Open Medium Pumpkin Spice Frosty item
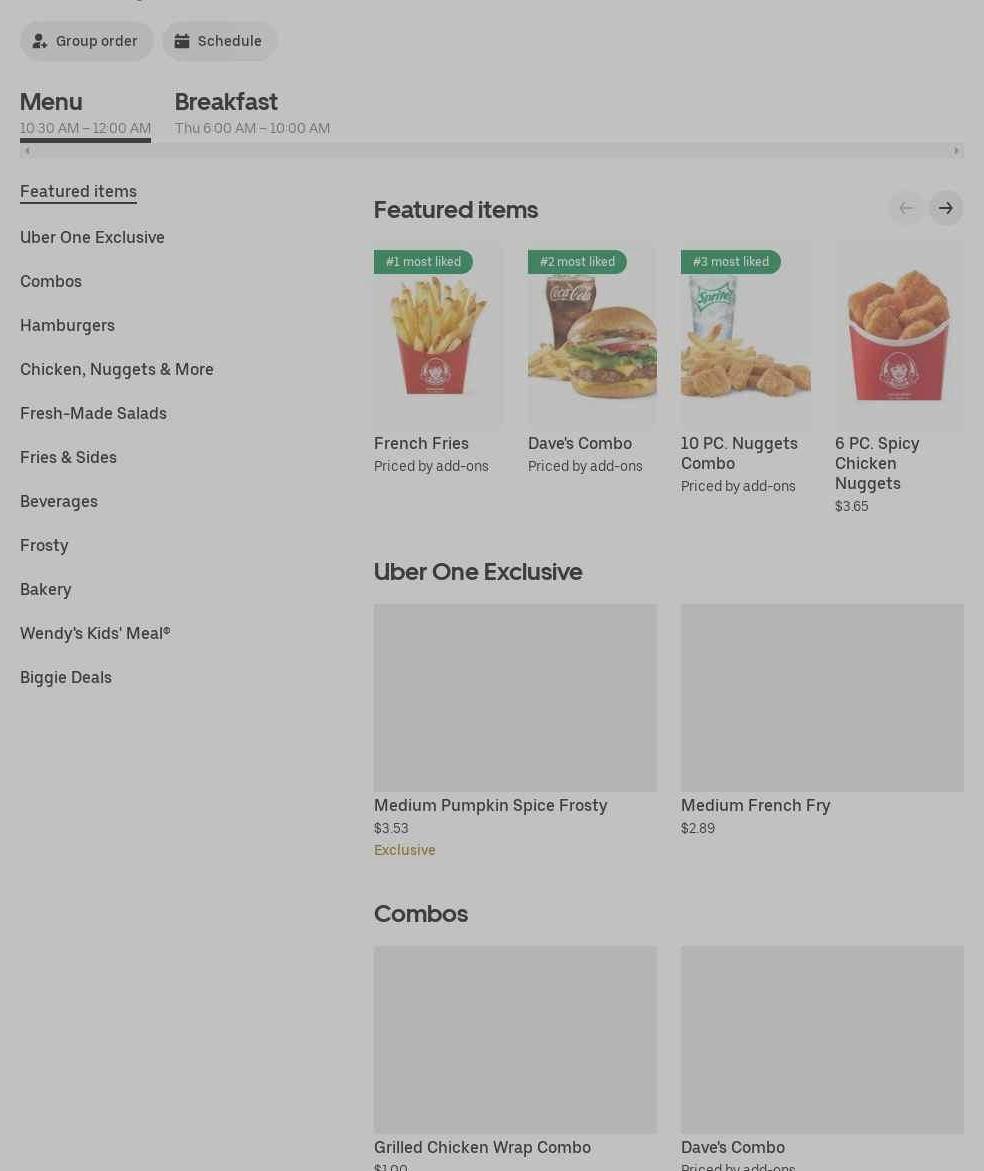 point(515,730)
